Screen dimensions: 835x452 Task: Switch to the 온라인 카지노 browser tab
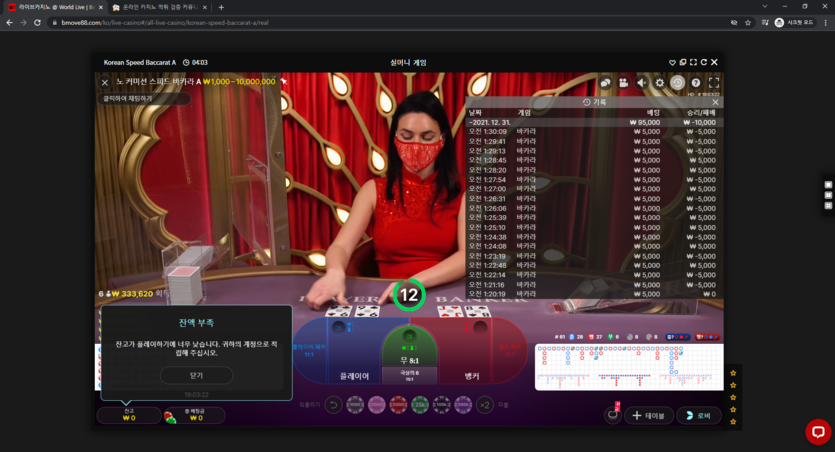click(160, 7)
